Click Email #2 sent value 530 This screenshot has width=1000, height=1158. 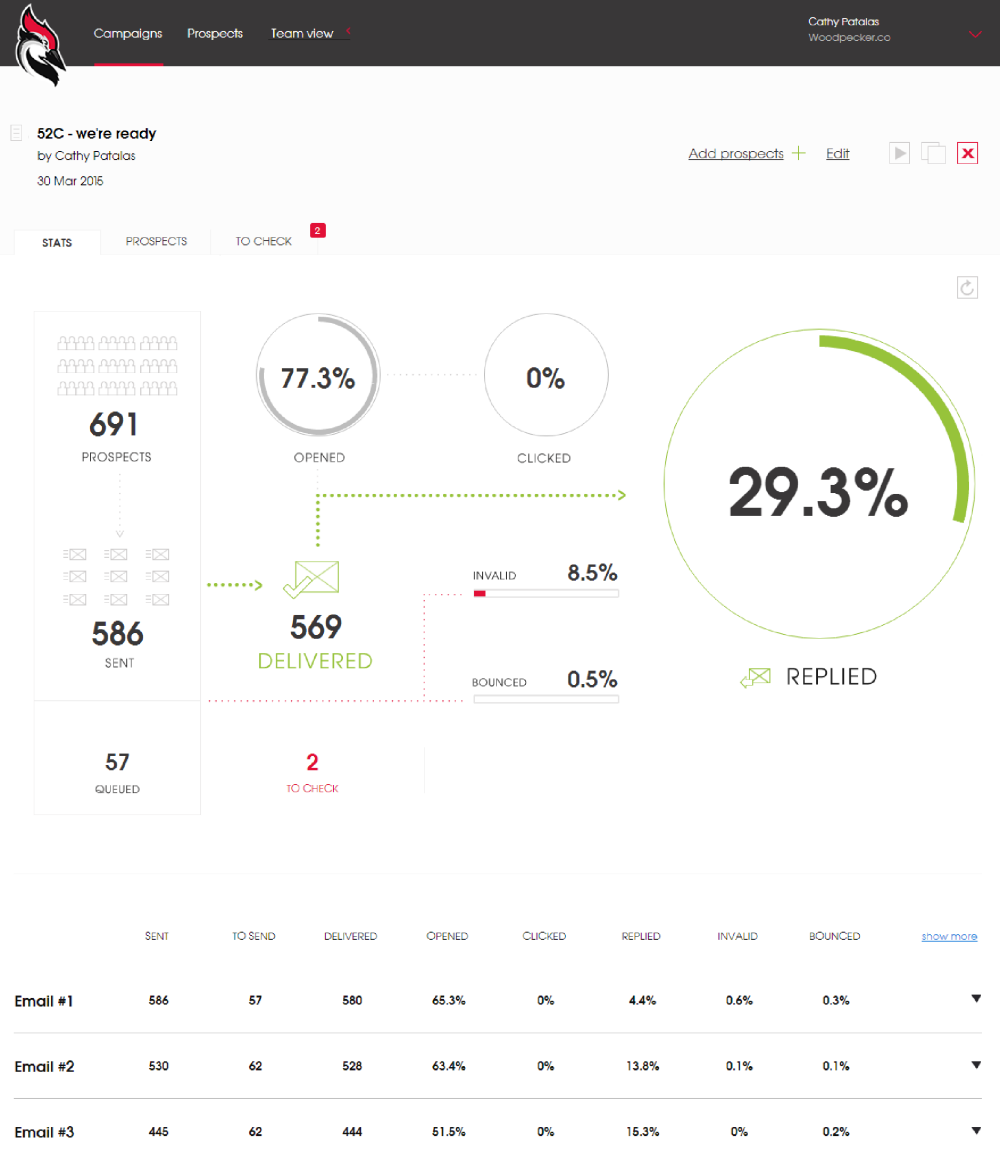point(159,1066)
